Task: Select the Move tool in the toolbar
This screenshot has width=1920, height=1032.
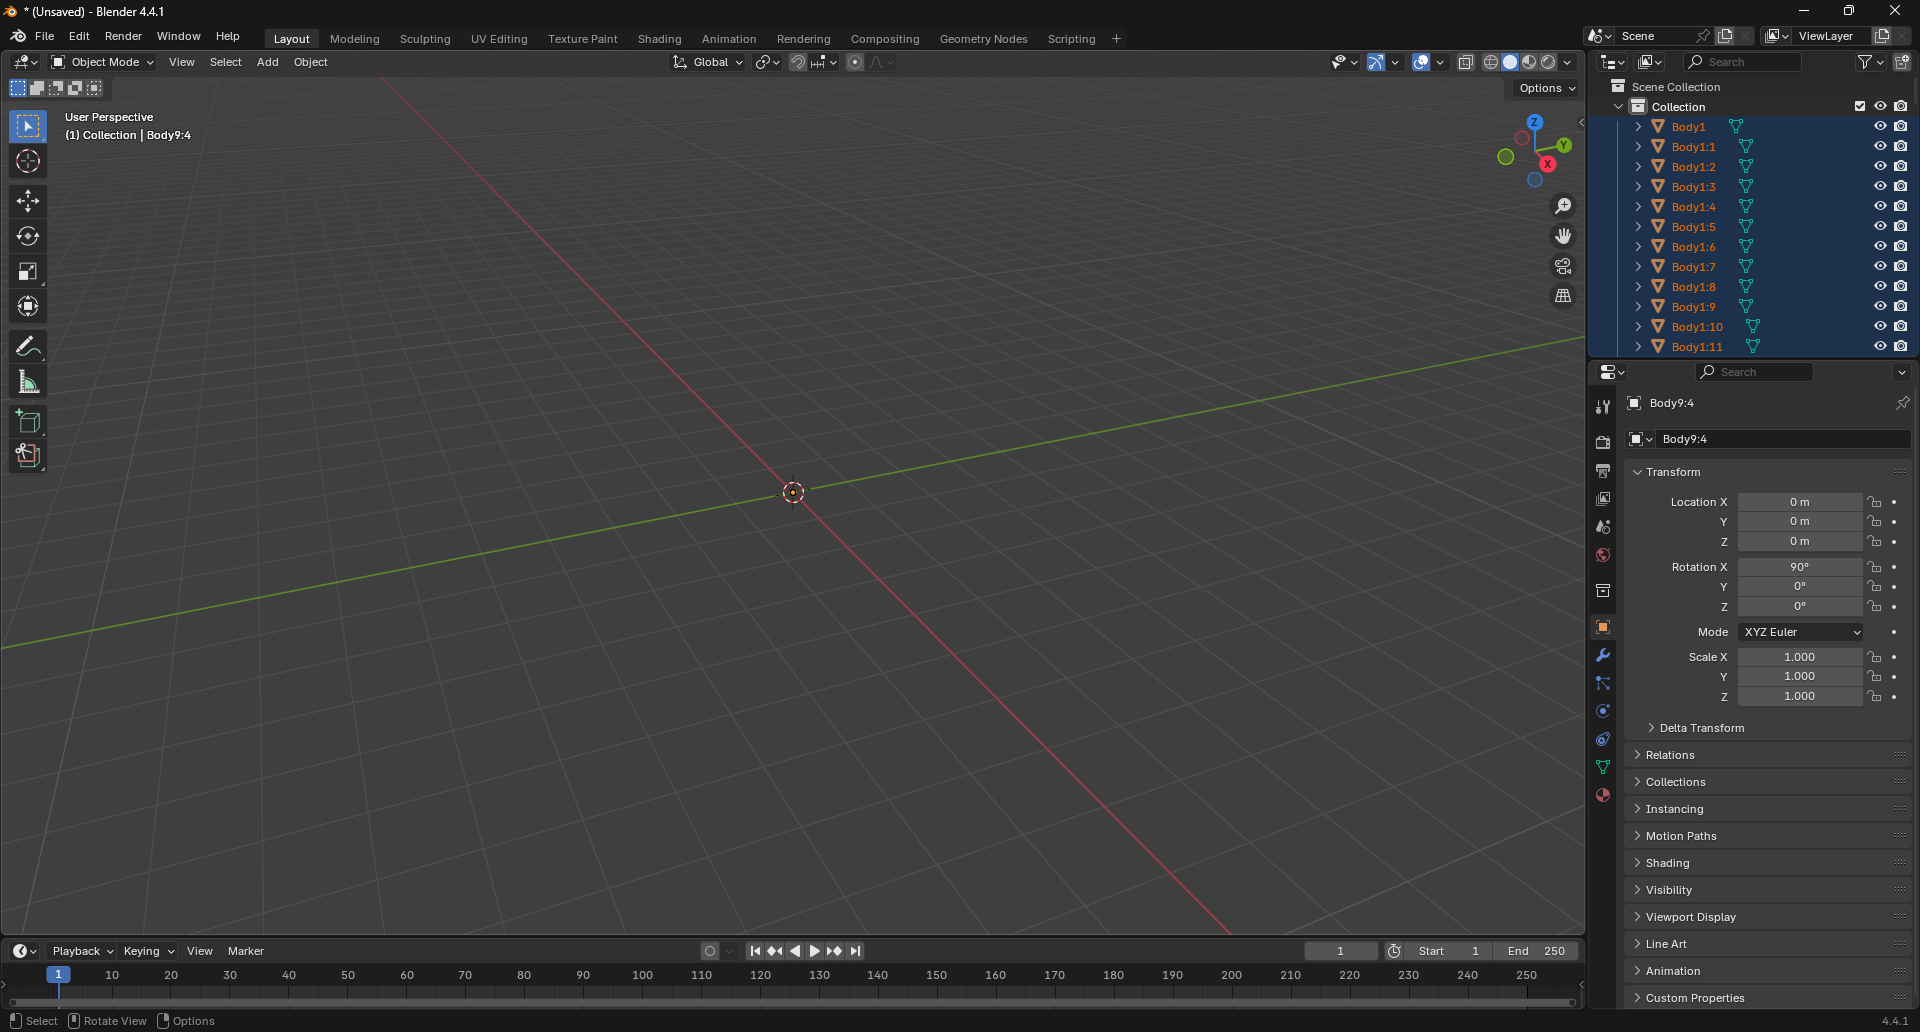Action: [27, 200]
